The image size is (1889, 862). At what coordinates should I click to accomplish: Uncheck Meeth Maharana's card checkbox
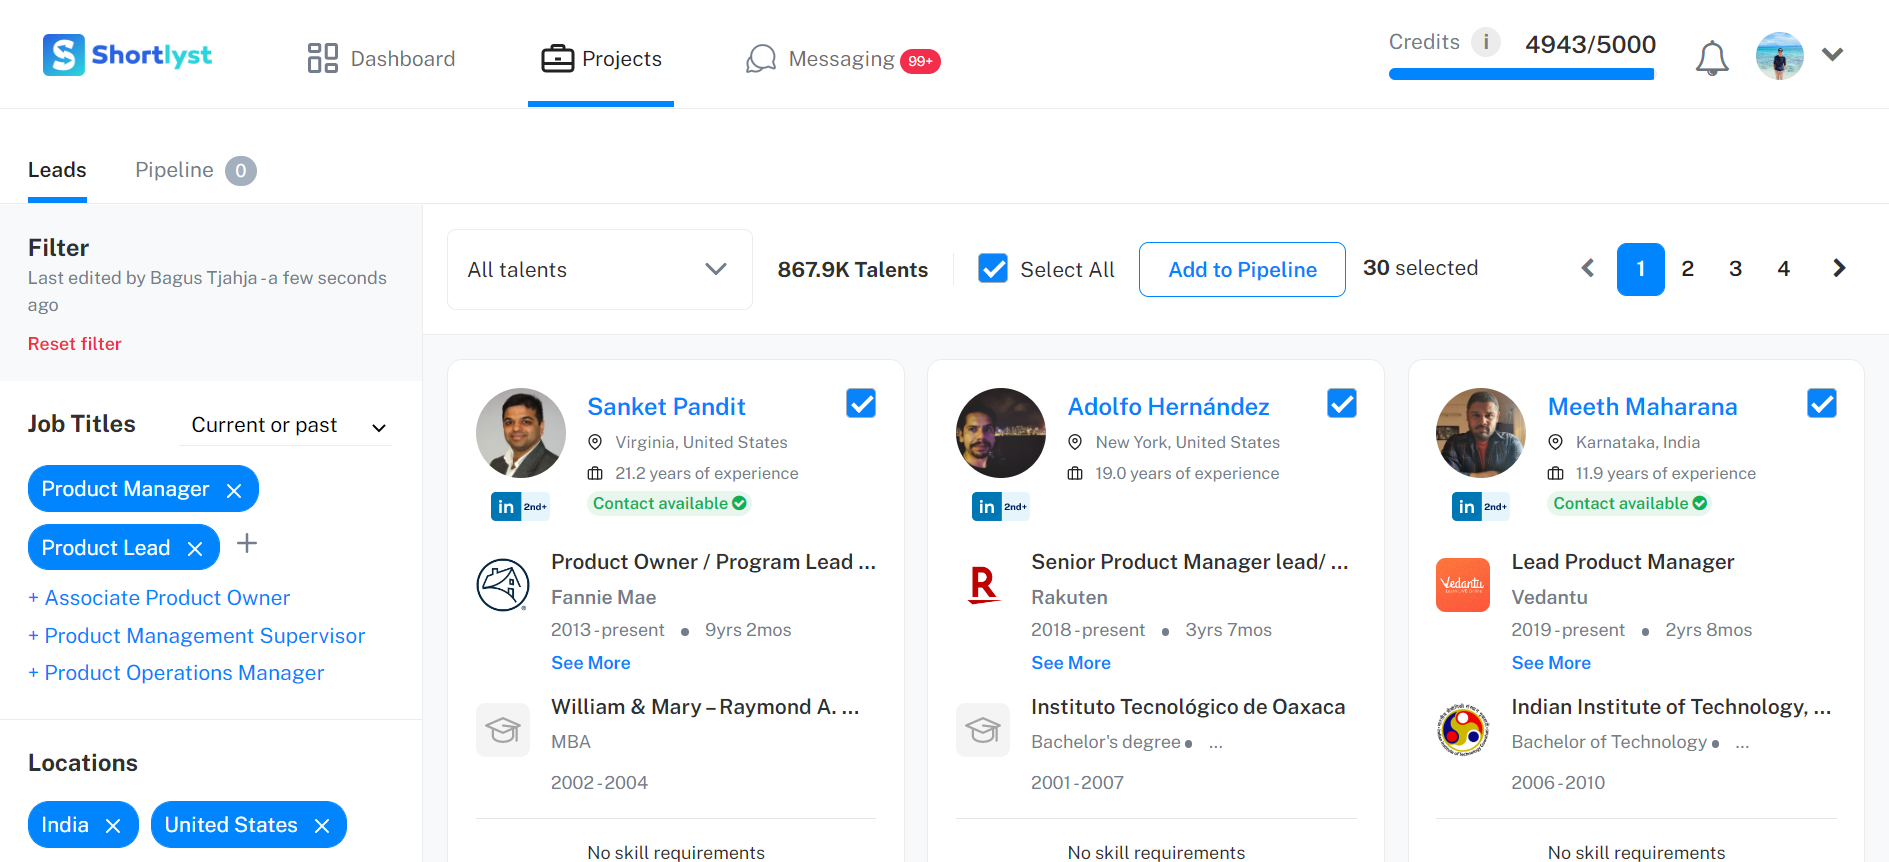(1822, 403)
